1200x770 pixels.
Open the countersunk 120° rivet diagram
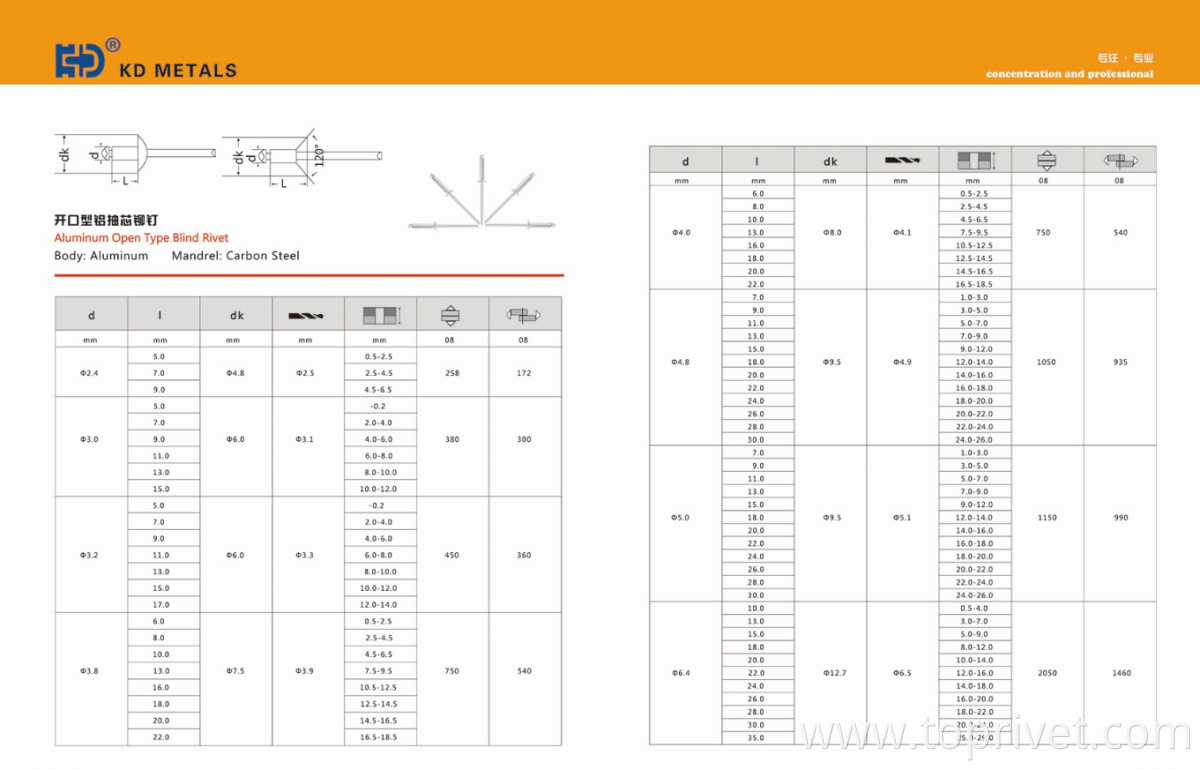pos(302,158)
